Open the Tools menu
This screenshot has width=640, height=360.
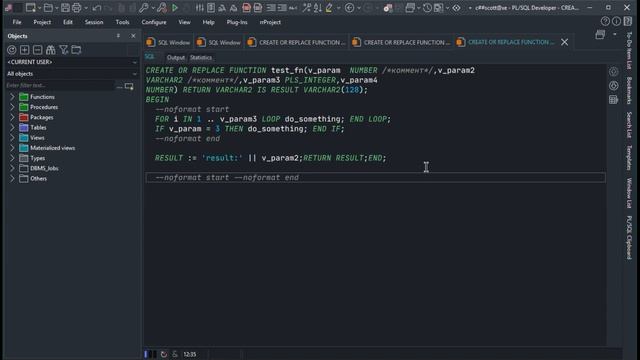[x=122, y=22]
